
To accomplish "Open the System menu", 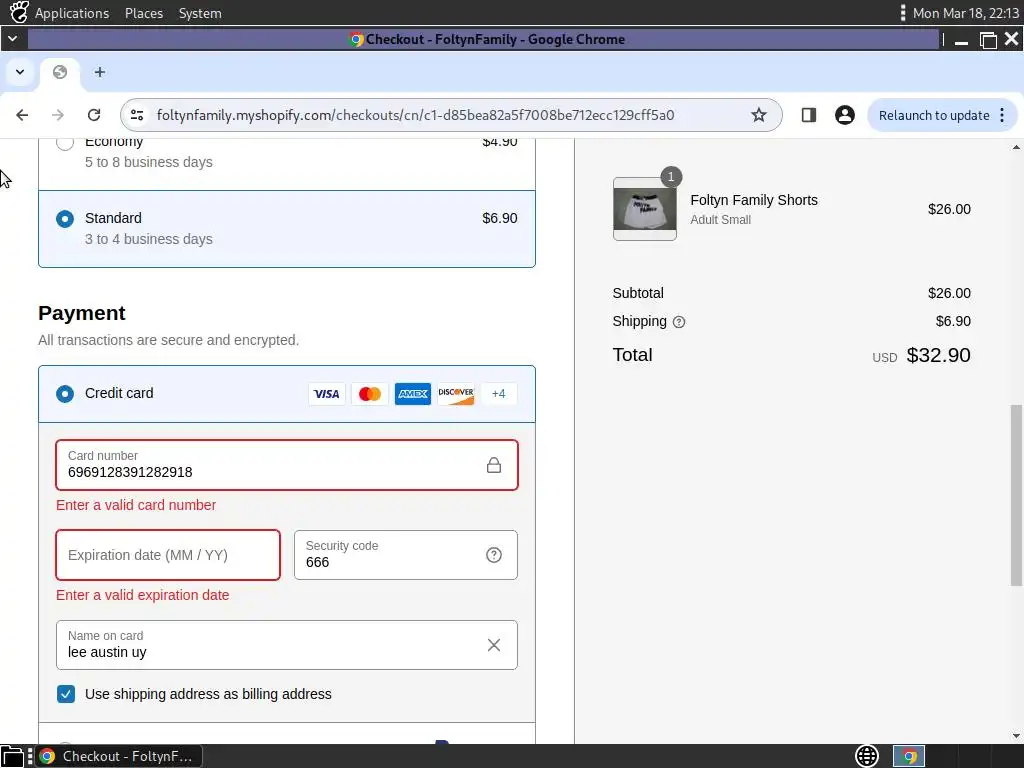I will pos(200,13).
